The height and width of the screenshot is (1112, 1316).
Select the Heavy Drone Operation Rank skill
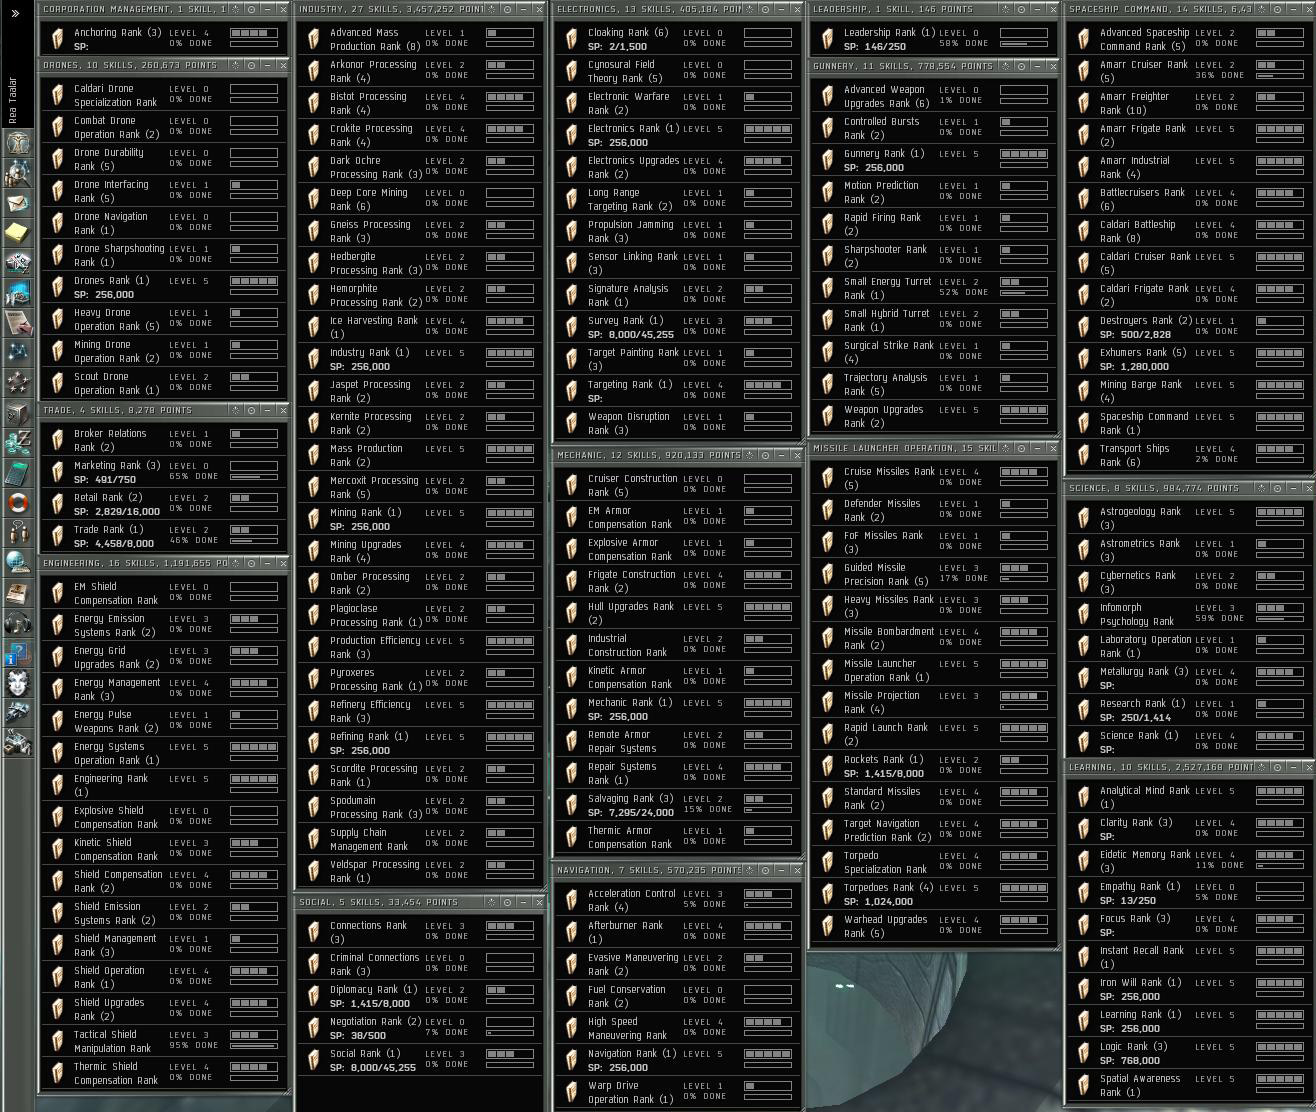(x=166, y=319)
